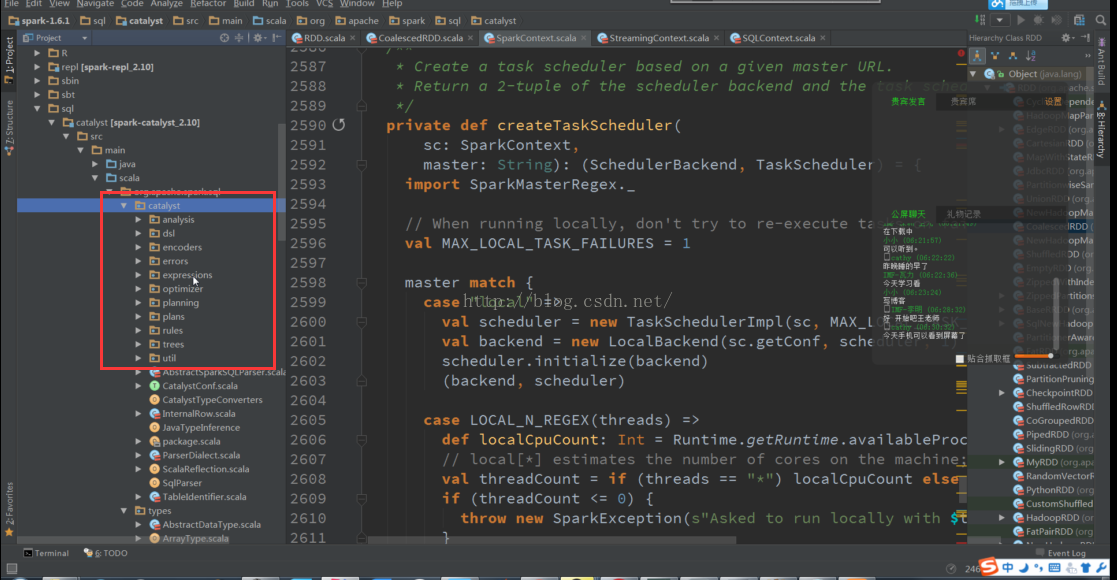The height and width of the screenshot is (580, 1117).
Task: Switch to supertypes hierarchy icon
Action: (995, 56)
